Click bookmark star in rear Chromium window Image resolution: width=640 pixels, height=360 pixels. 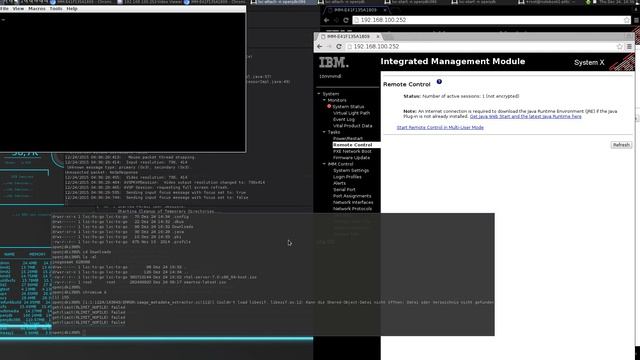(627, 20)
